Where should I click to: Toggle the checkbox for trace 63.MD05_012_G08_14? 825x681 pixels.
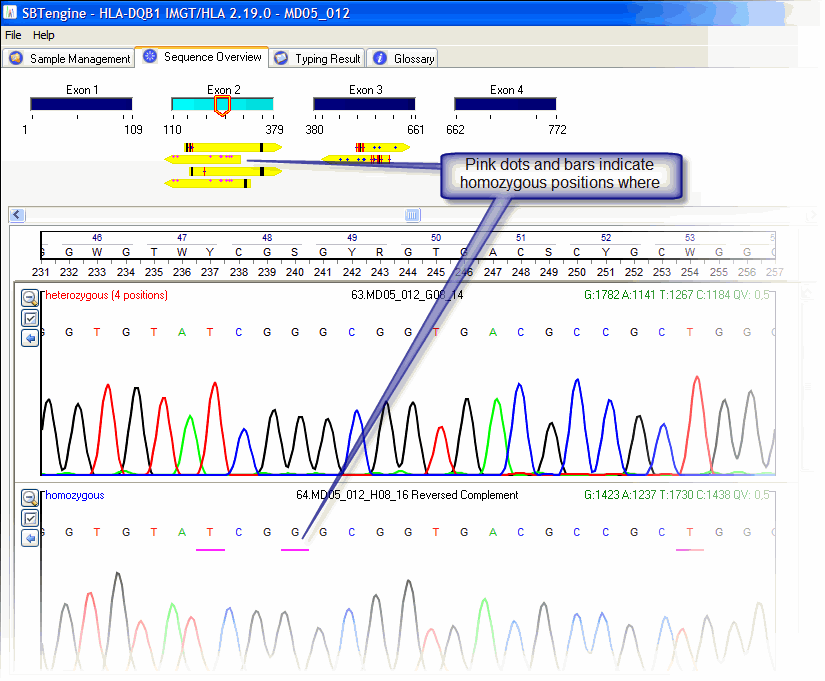30,318
